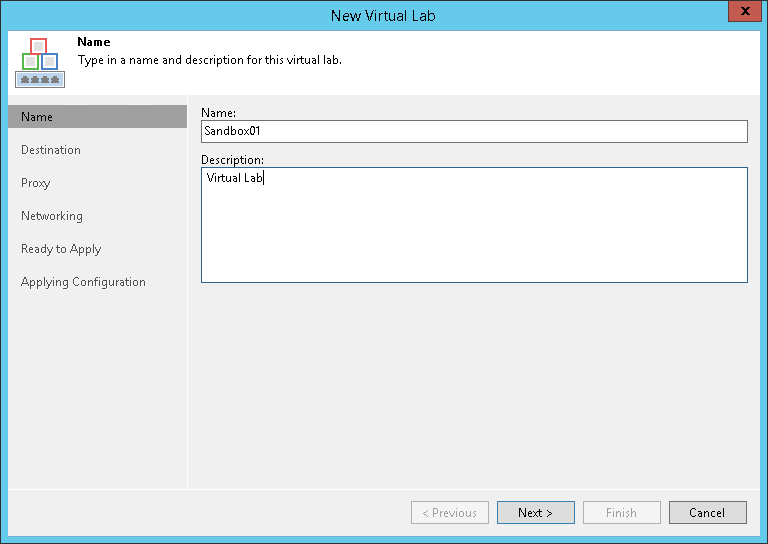Open the Proxy wizard step
Viewport: 768px width, 544px height.
[x=36, y=183]
